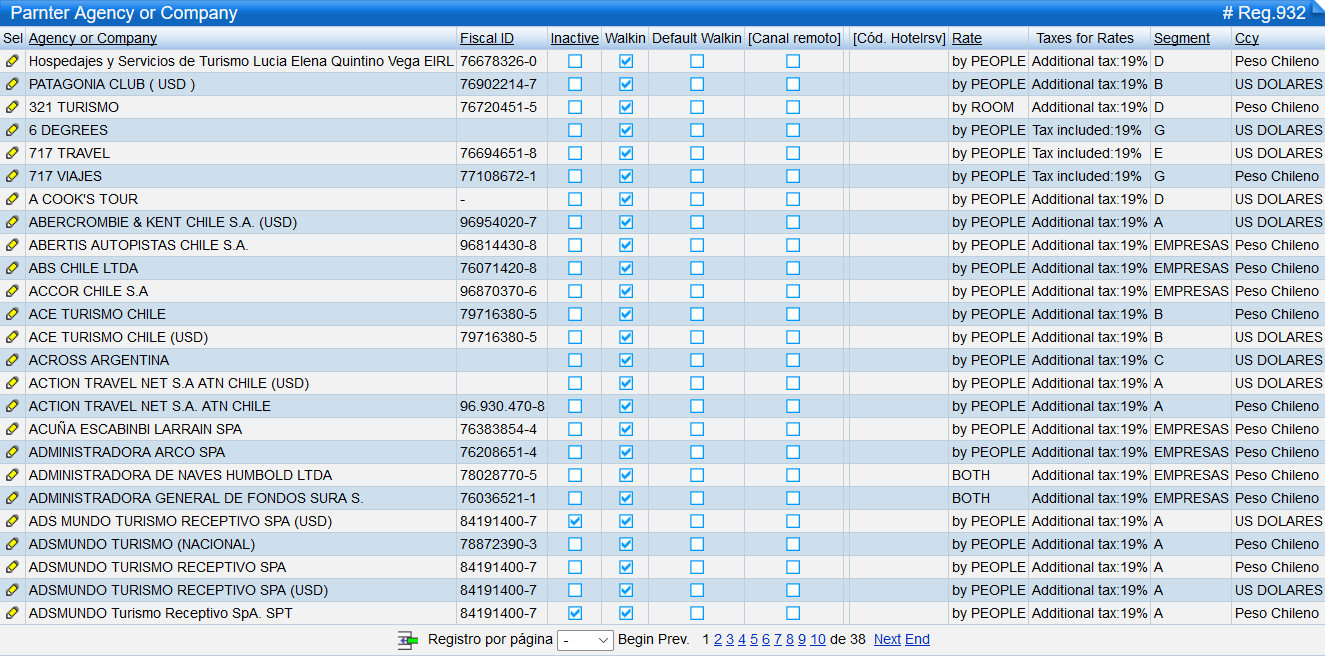Sort by Ccy column header
The image size is (1325, 657).
pos(1247,38)
